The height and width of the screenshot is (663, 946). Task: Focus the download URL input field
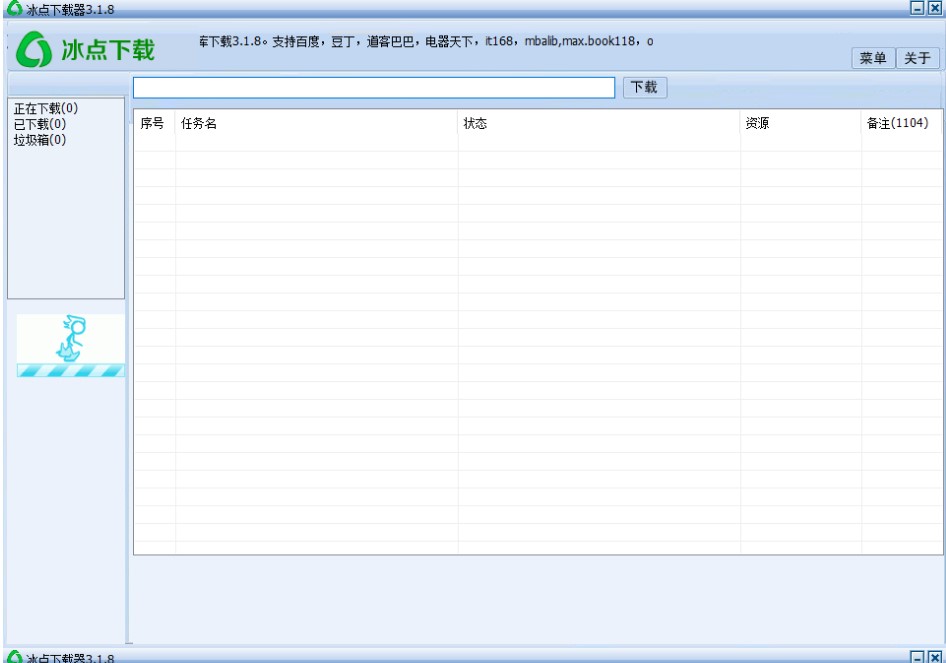374,87
